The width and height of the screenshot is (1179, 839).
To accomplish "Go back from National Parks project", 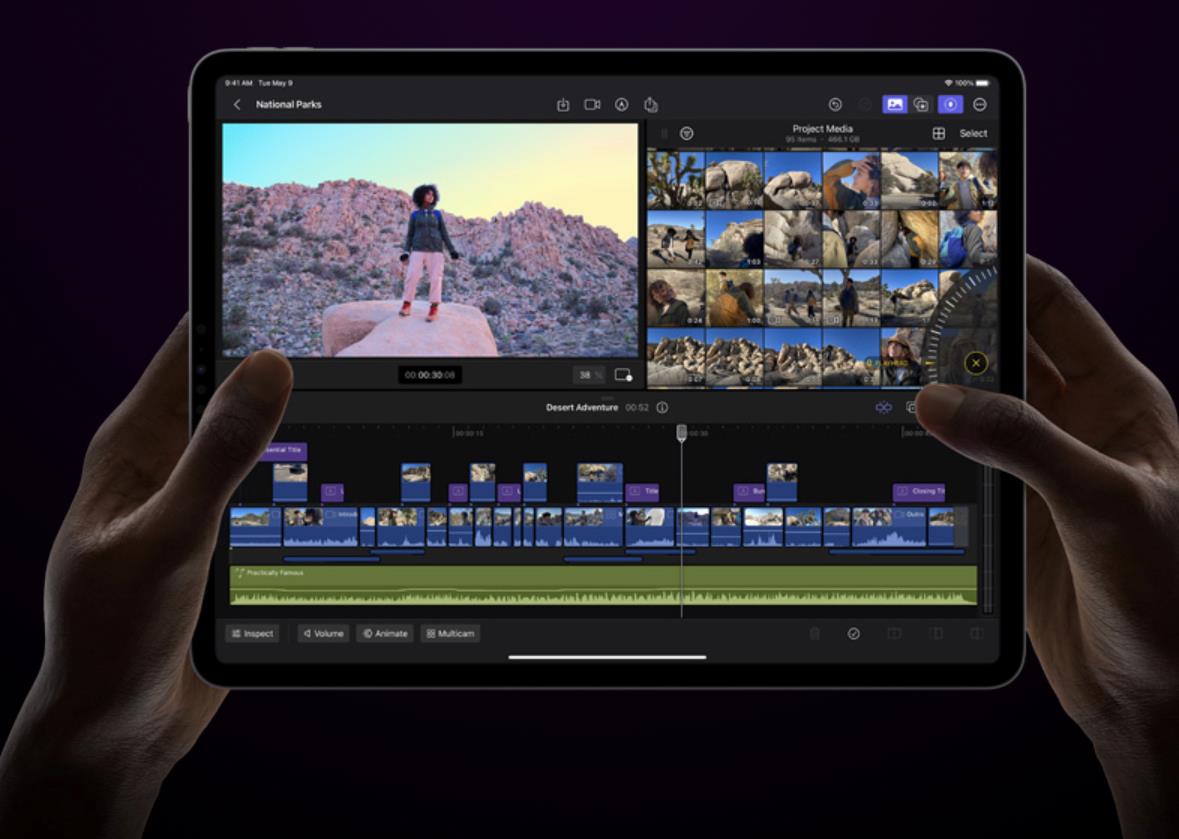I will (237, 105).
